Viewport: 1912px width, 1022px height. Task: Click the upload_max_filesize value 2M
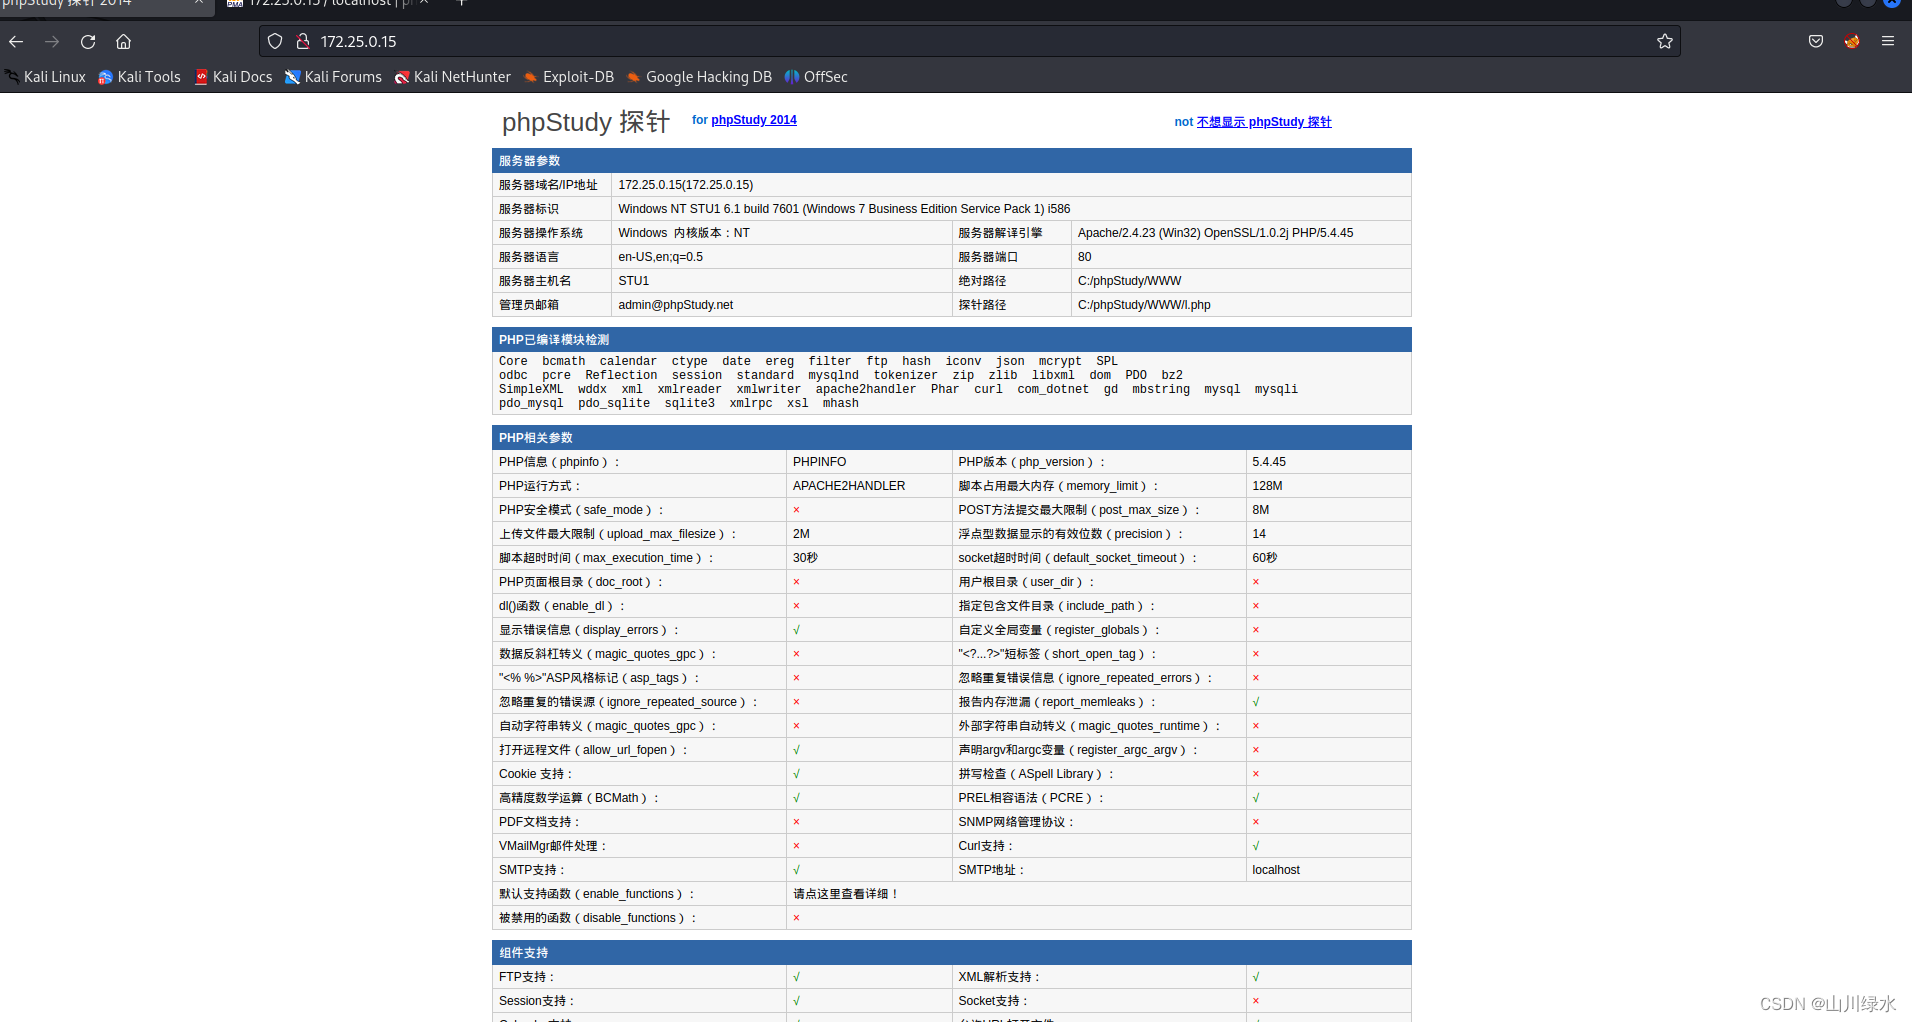[x=801, y=534]
